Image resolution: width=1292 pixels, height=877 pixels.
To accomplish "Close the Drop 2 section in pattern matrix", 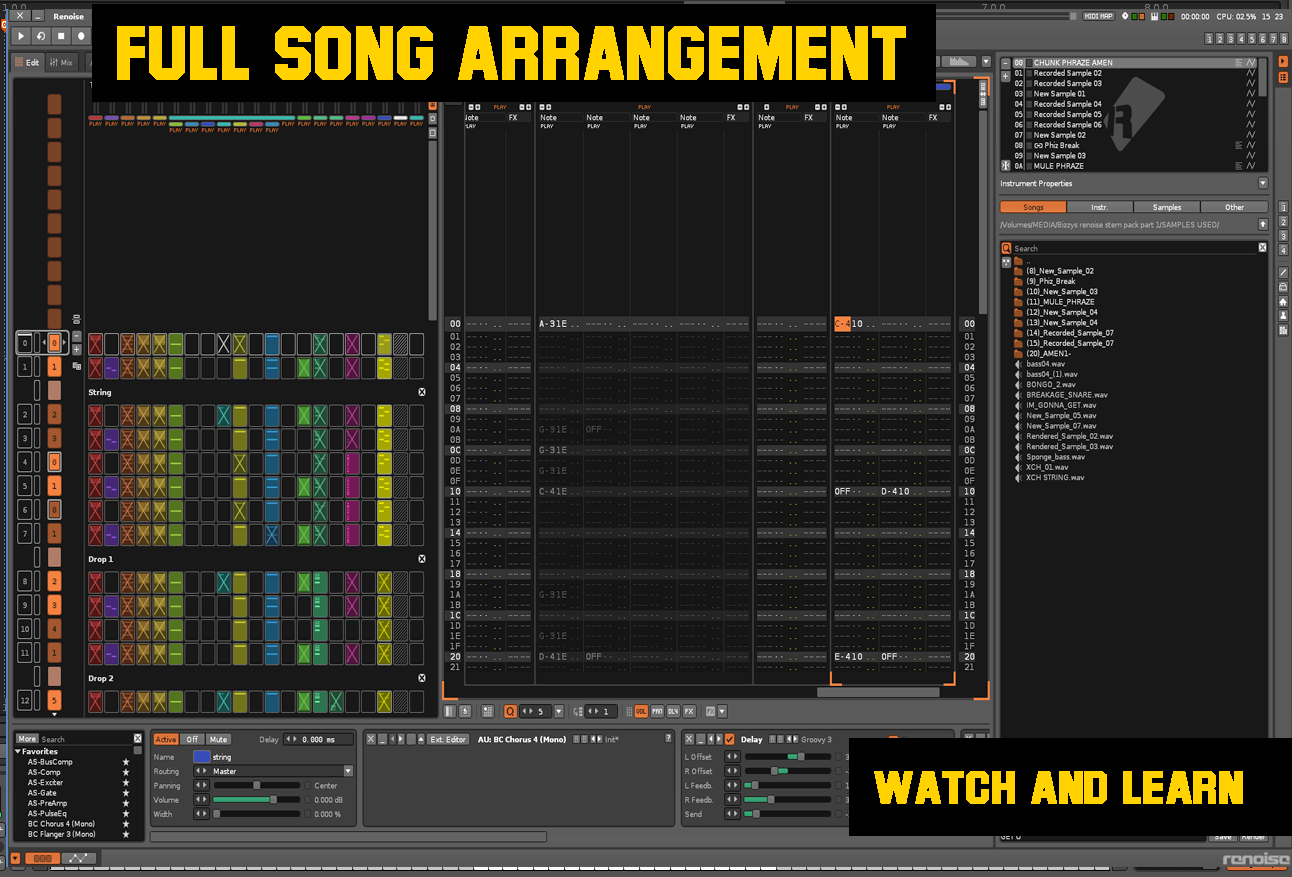I will click(422, 679).
